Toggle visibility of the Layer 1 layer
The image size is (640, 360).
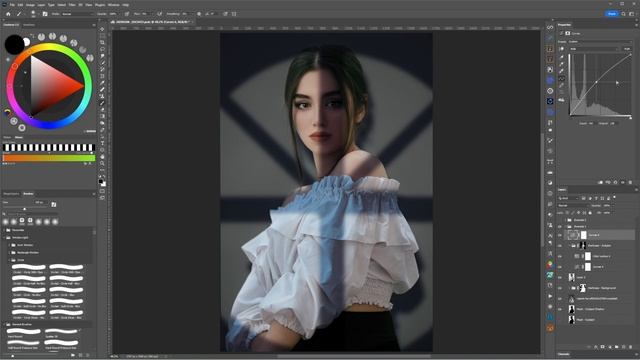tap(560, 278)
